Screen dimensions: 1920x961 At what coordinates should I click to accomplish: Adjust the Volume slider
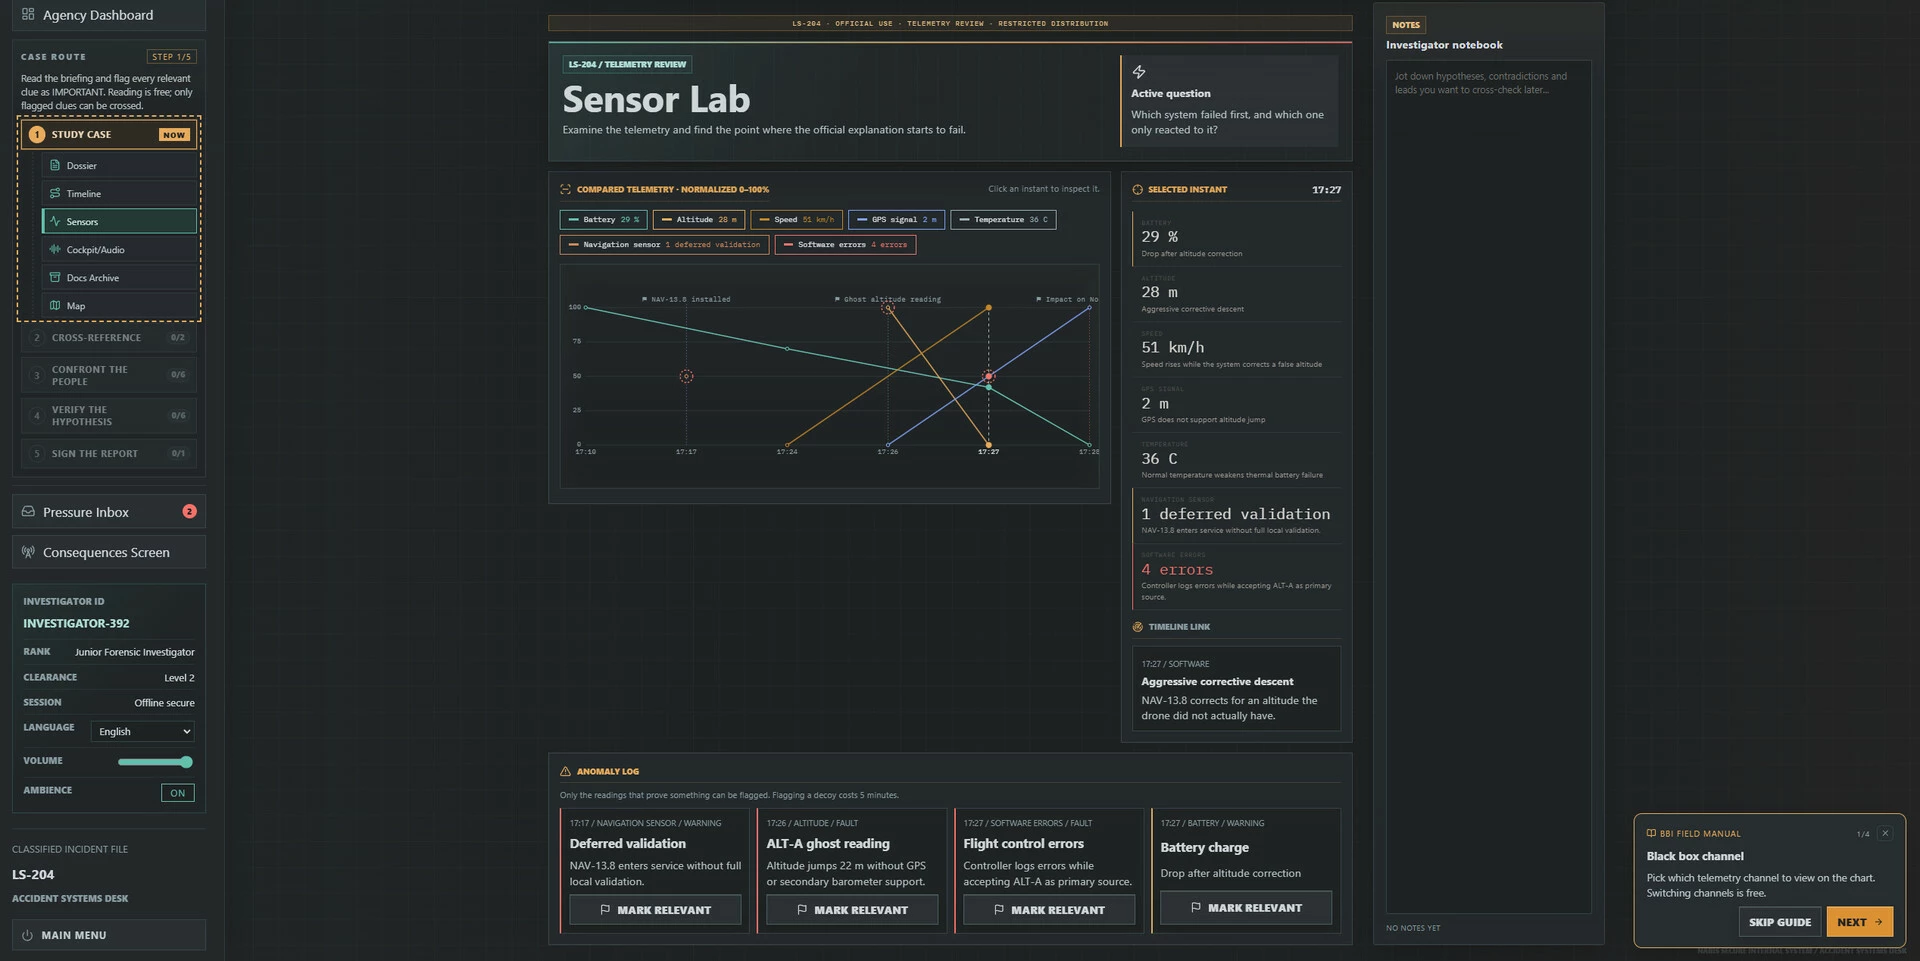pos(155,762)
